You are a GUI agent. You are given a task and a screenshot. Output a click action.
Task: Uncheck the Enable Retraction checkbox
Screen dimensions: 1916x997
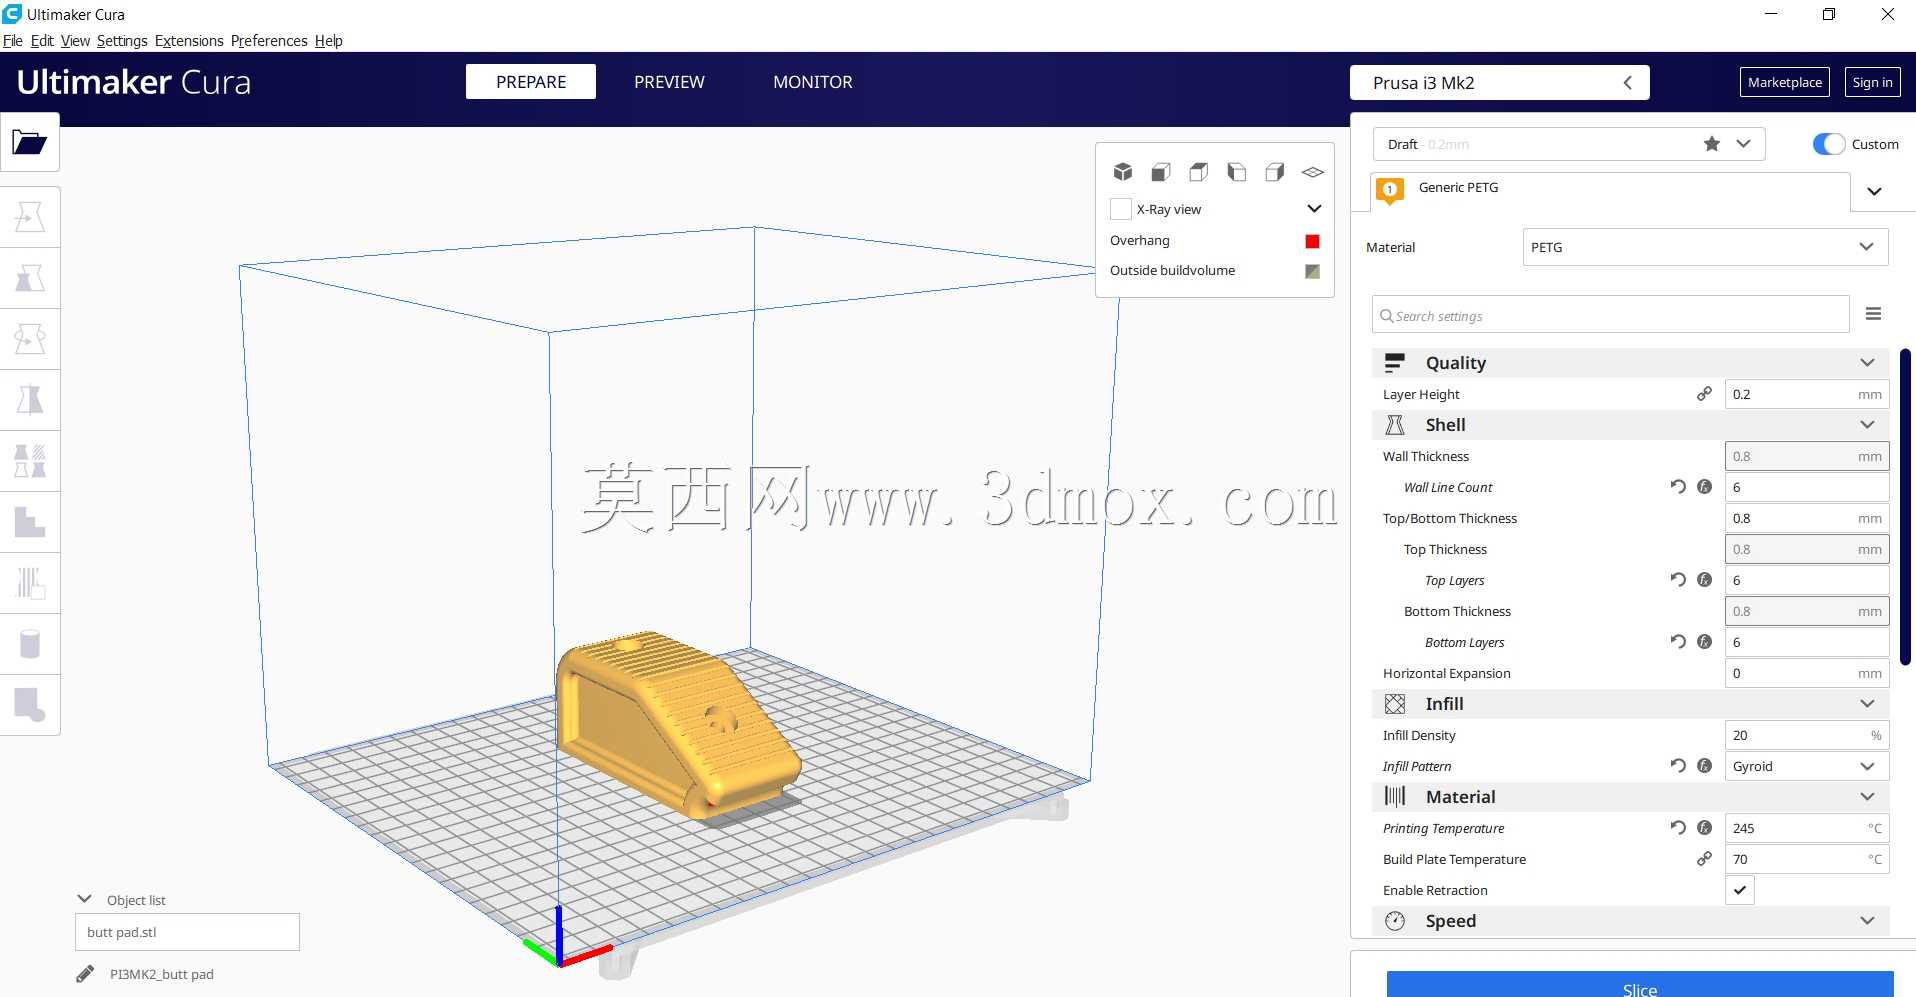click(1740, 890)
